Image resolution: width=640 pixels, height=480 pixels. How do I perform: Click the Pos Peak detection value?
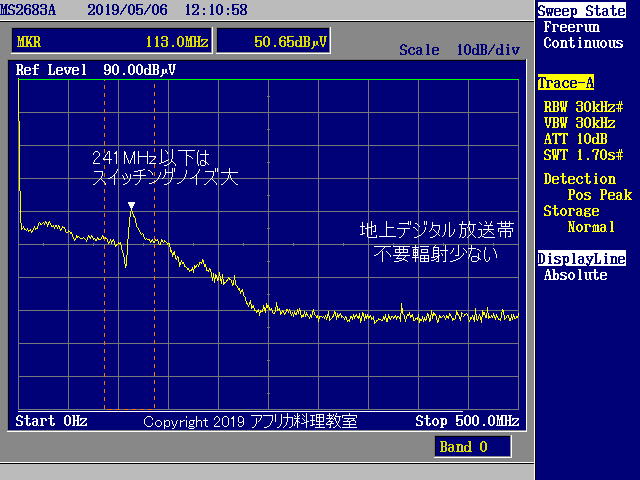point(600,195)
